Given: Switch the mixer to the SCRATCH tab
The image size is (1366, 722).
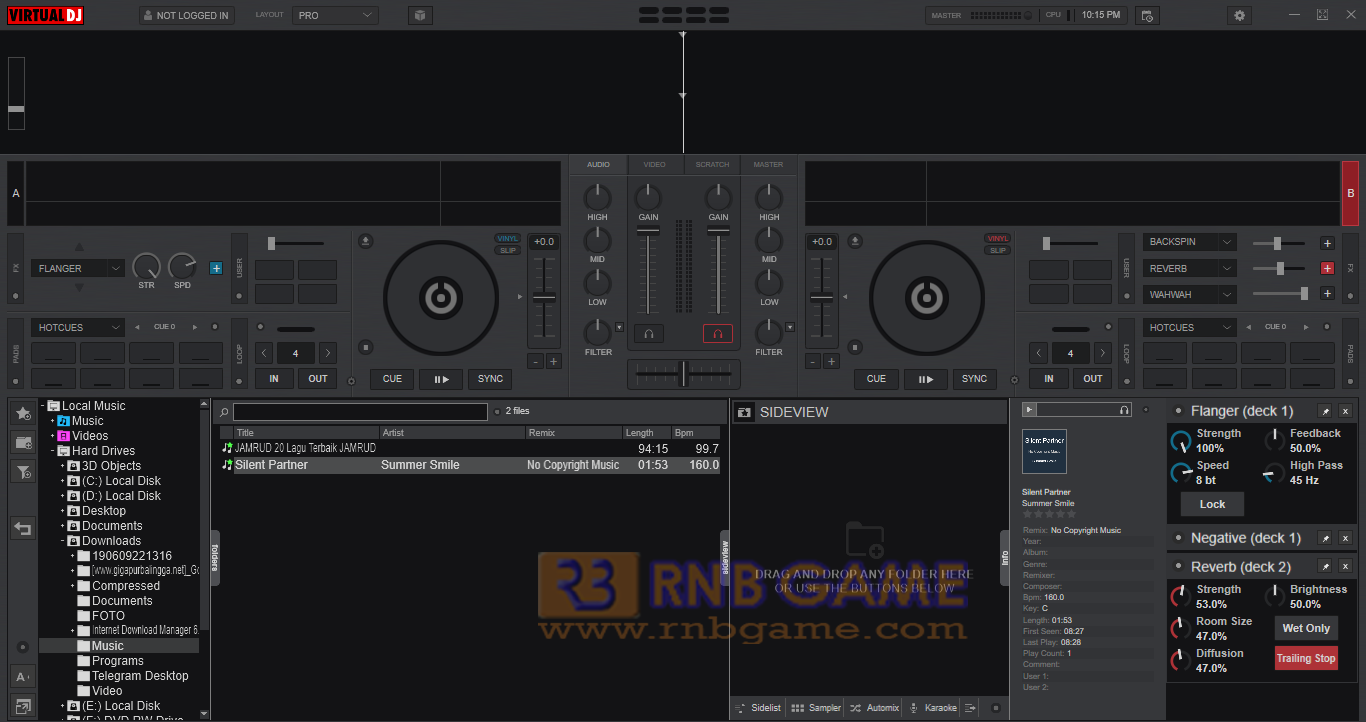Looking at the screenshot, I should pyautogui.click(x=712, y=164).
